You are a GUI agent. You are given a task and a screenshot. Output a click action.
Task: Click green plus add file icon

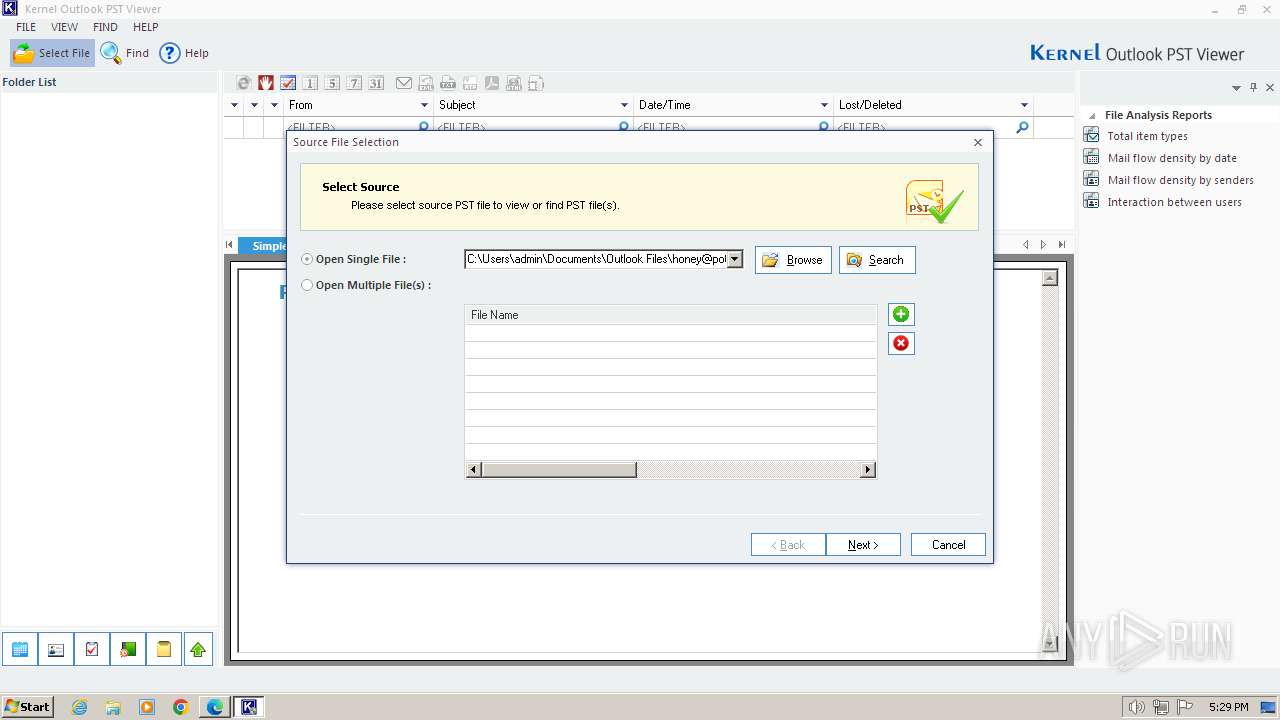click(x=901, y=314)
